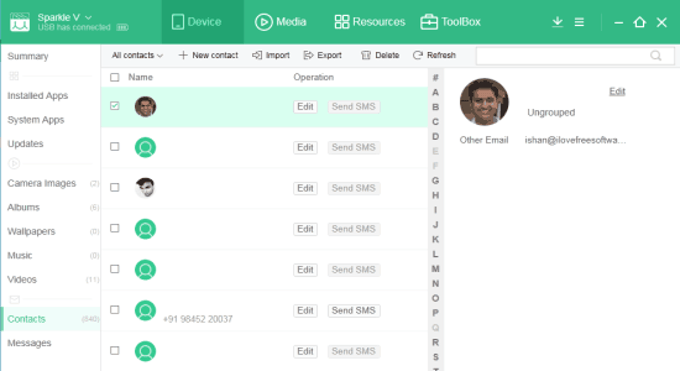Jump to letter M in alphabet index
Viewport: 680px width, 371px height.
point(435,269)
